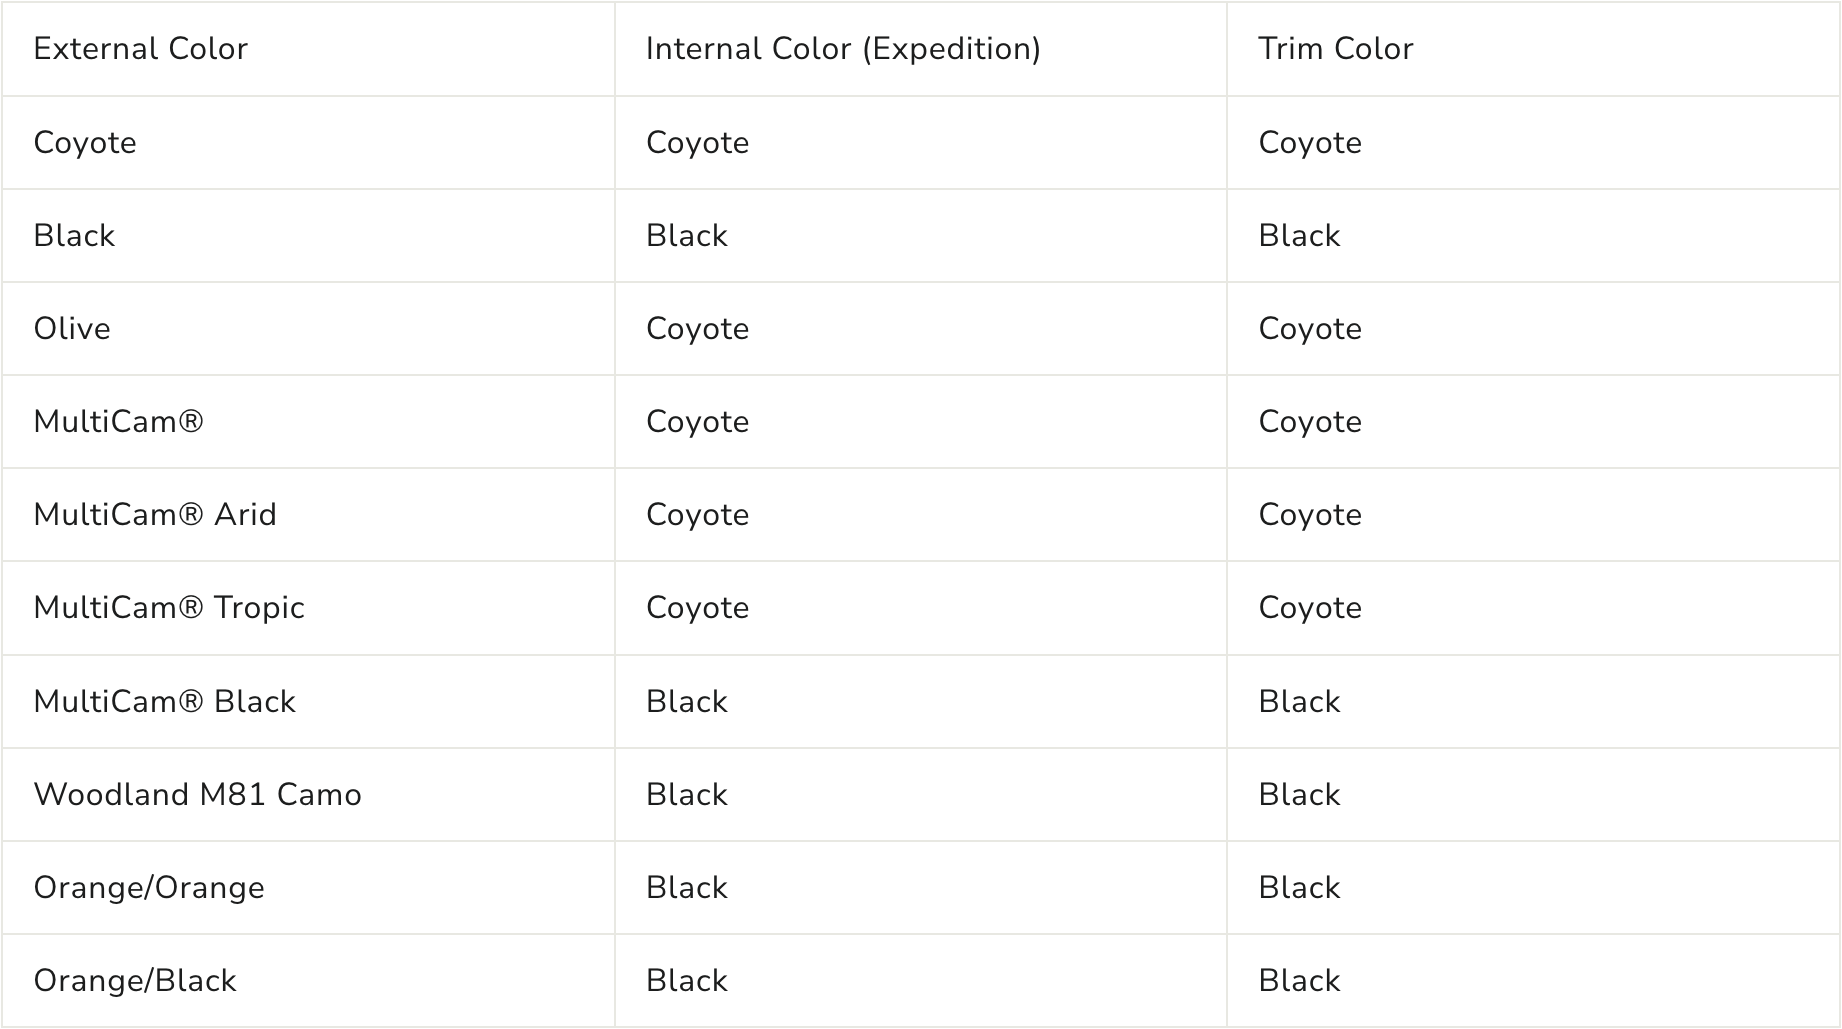Screen dimensions: 1842x1029
Task: Select the Orange/Orange cell
Action: [149, 888]
